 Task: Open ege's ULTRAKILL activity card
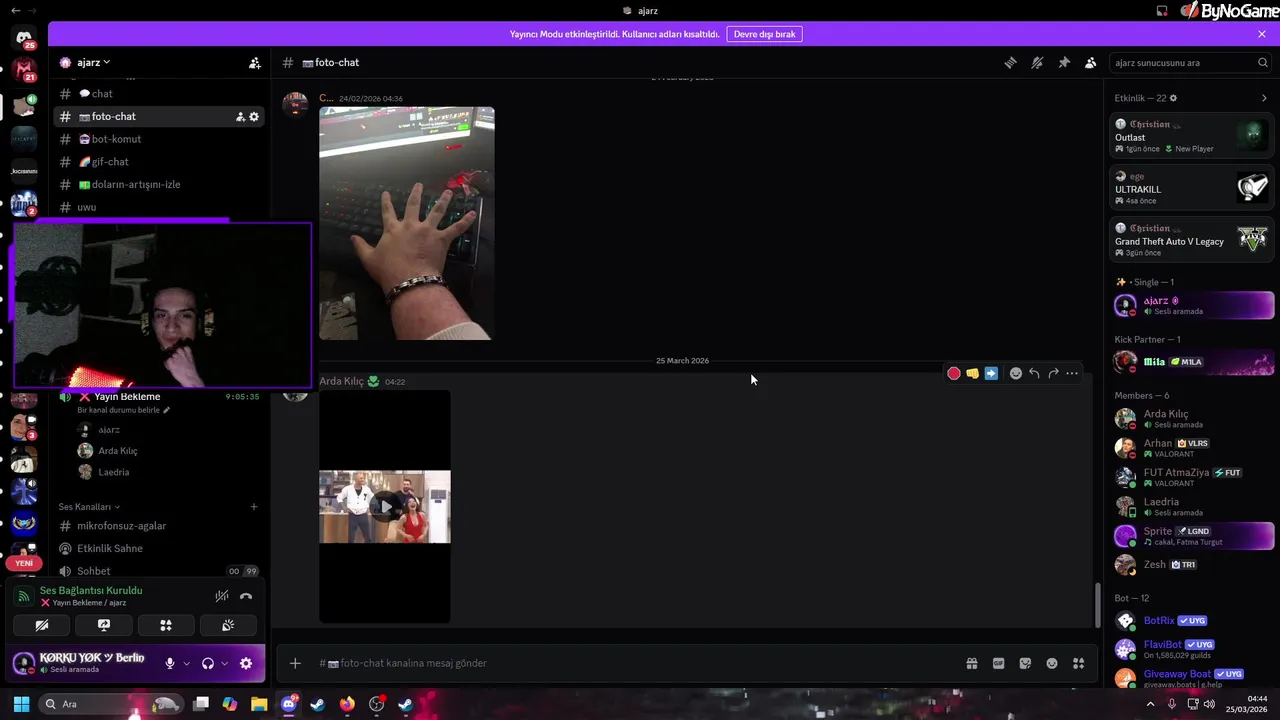click(1191, 188)
